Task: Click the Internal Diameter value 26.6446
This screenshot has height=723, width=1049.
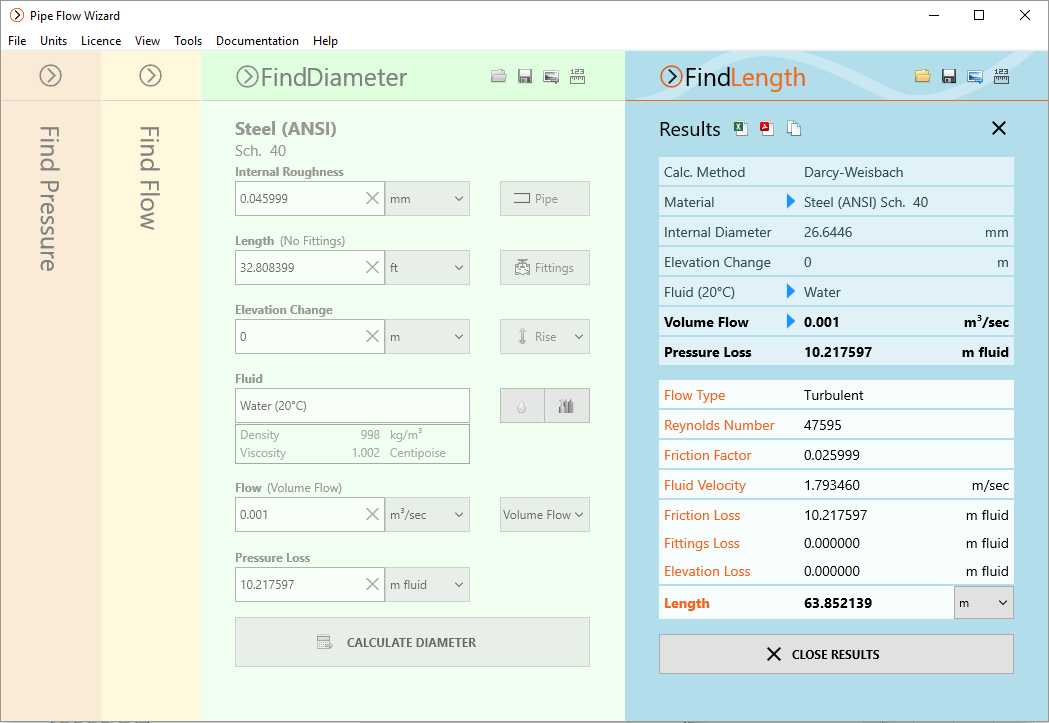Action: (x=828, y=232)
